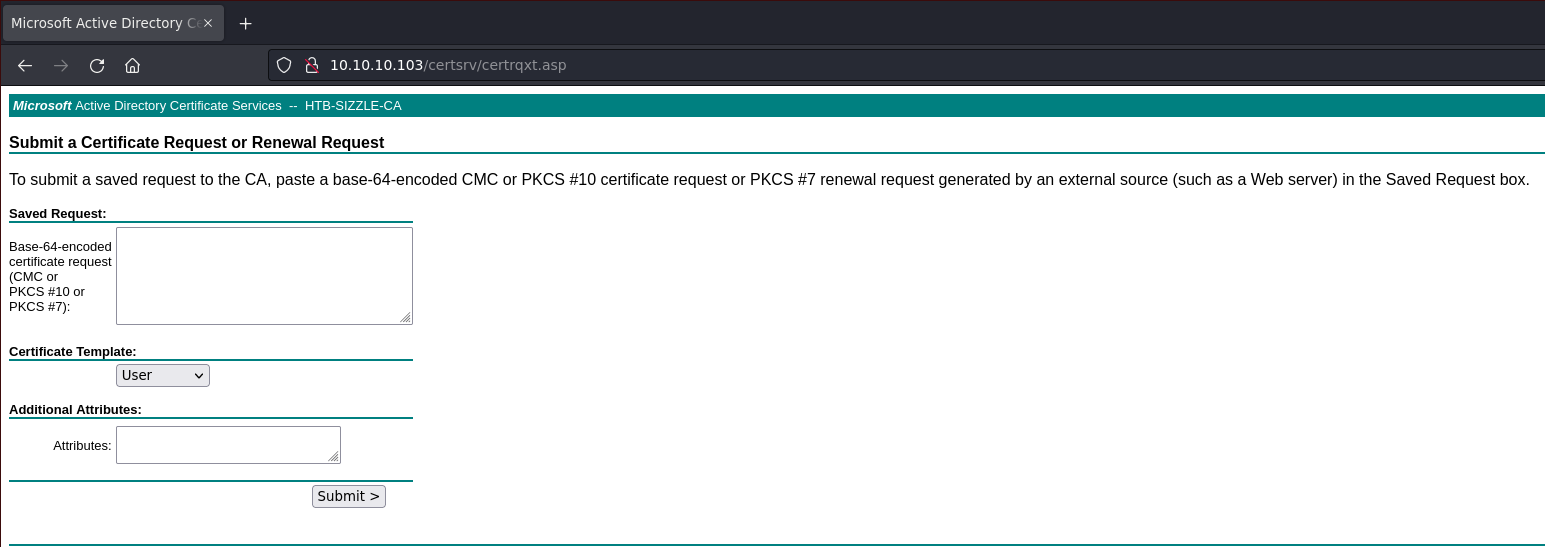This screenshot has height=547, width=1545.
Task: Open the browser home page
Action: click(132, 66)
